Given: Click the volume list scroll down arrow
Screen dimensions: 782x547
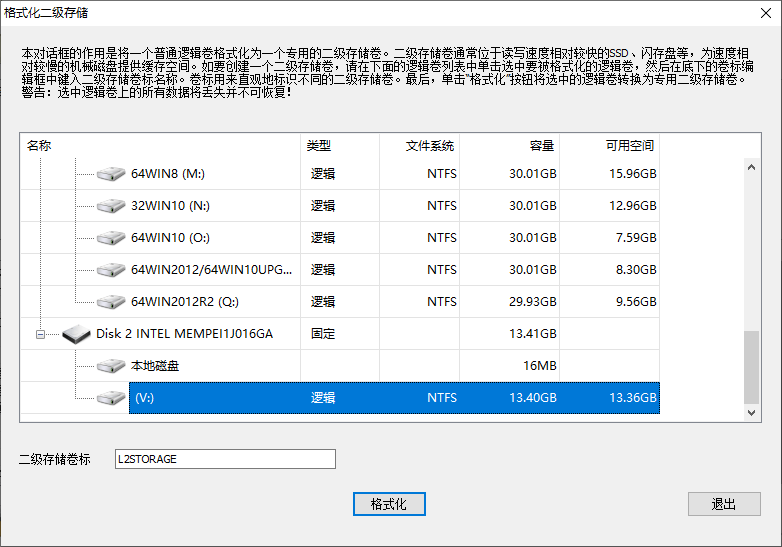Looking at the screenshot, I should [752, 413].
